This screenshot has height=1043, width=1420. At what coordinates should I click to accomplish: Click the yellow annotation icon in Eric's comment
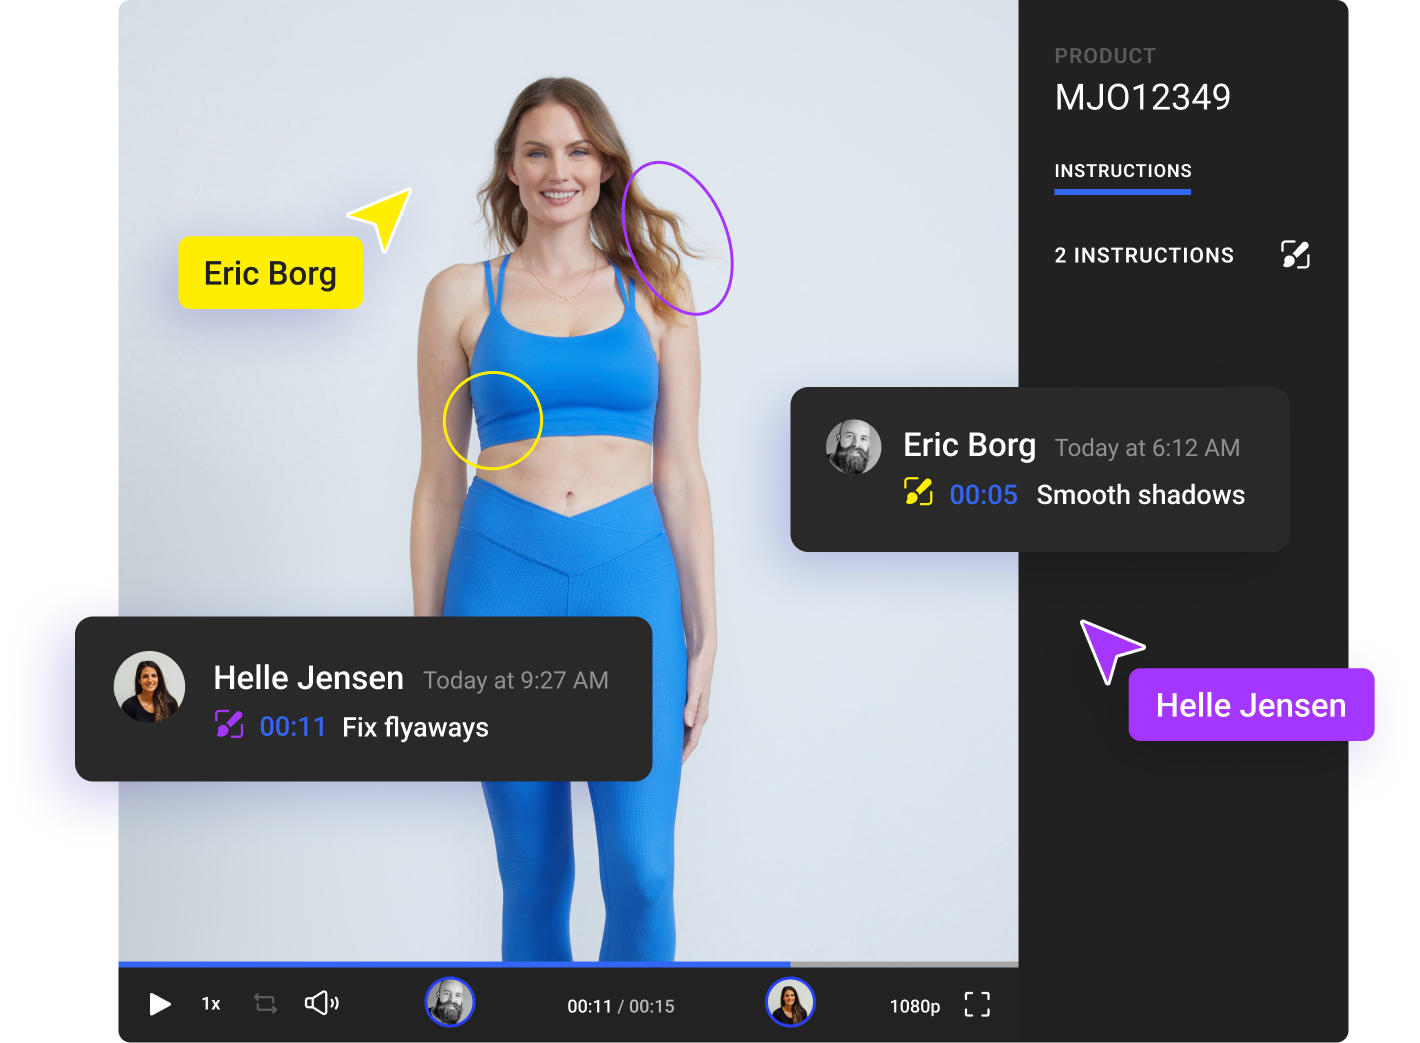point(918,492)
